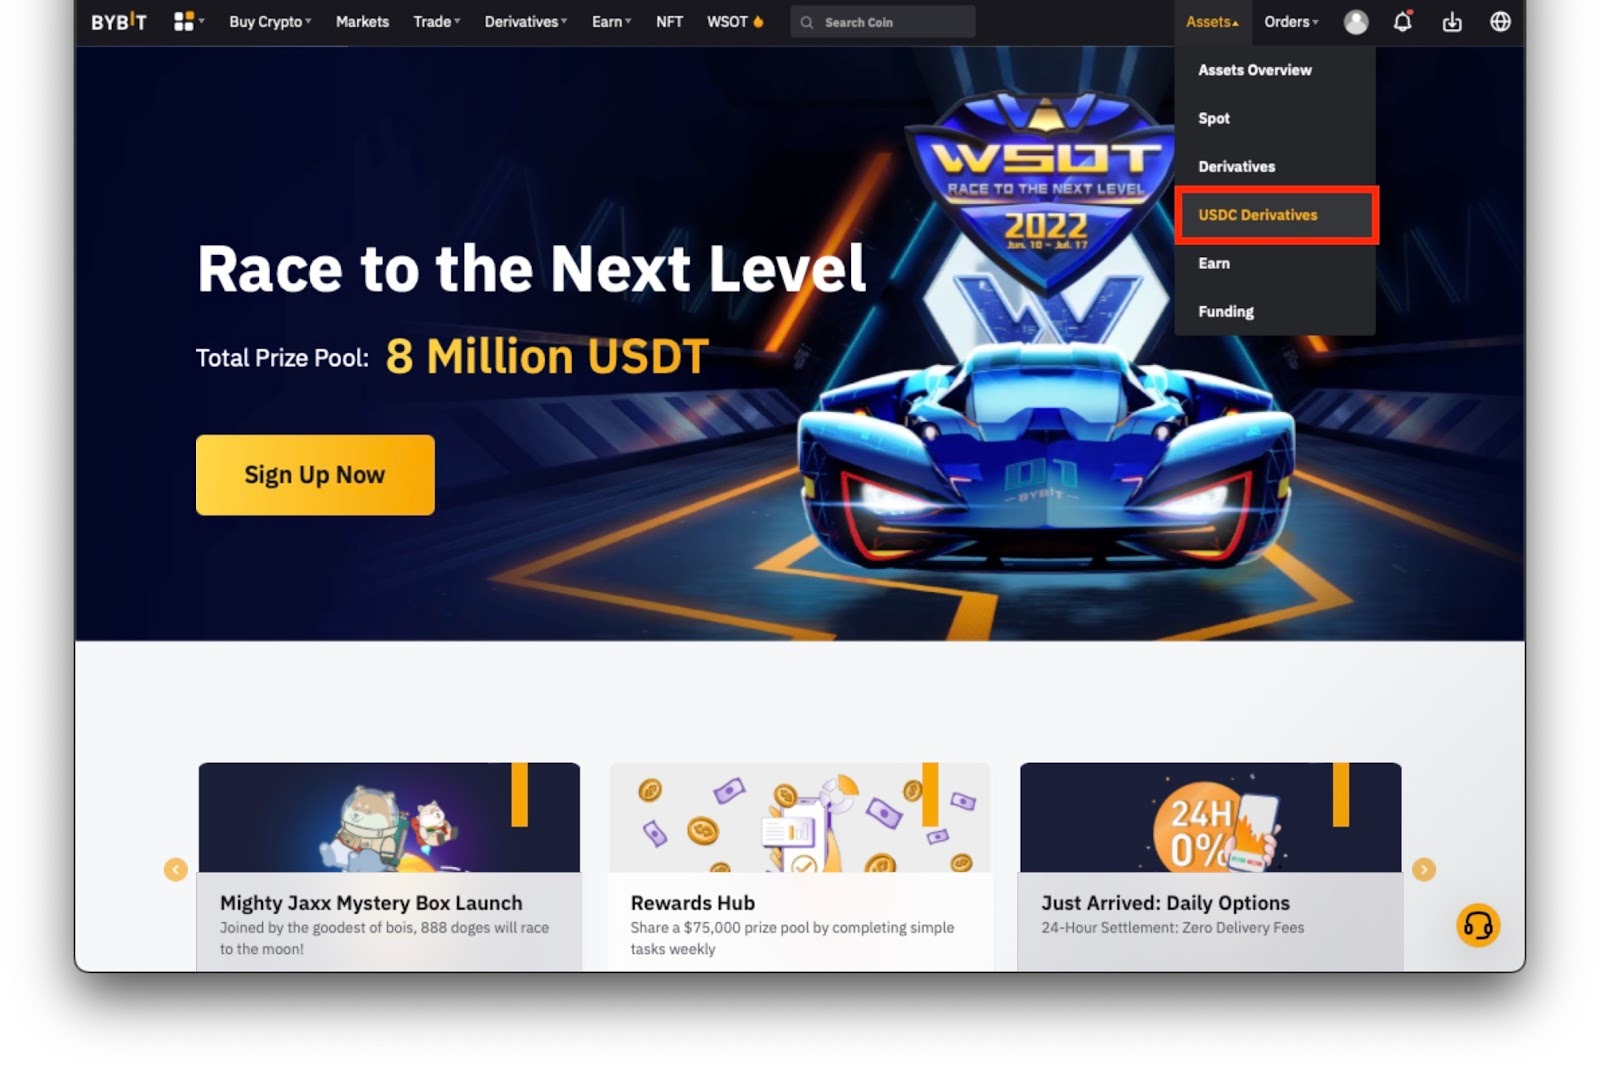
Task: Open the Rewards Hub promo card
Action: click(x=800, y=866)
